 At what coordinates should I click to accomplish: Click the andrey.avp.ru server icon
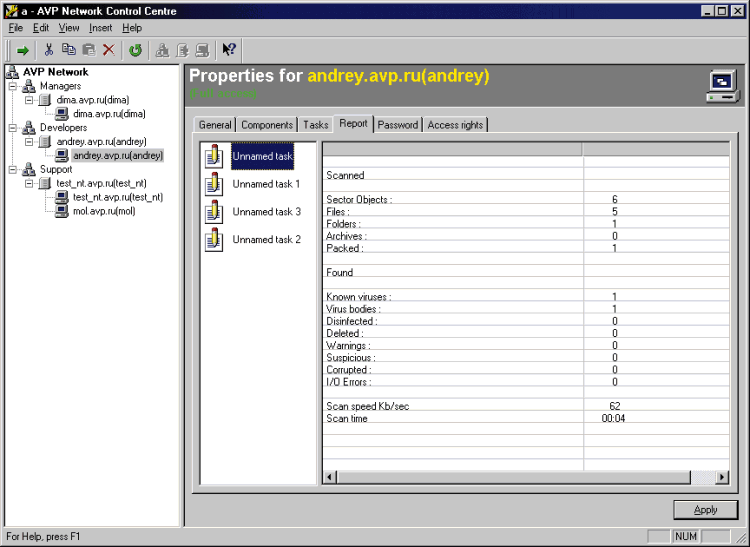(x=45, y=142)
